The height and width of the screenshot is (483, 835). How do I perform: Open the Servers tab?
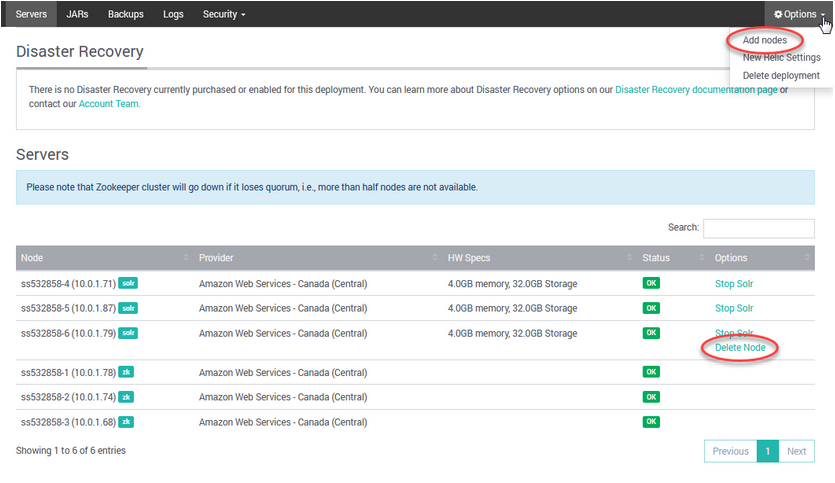[31, 14]
